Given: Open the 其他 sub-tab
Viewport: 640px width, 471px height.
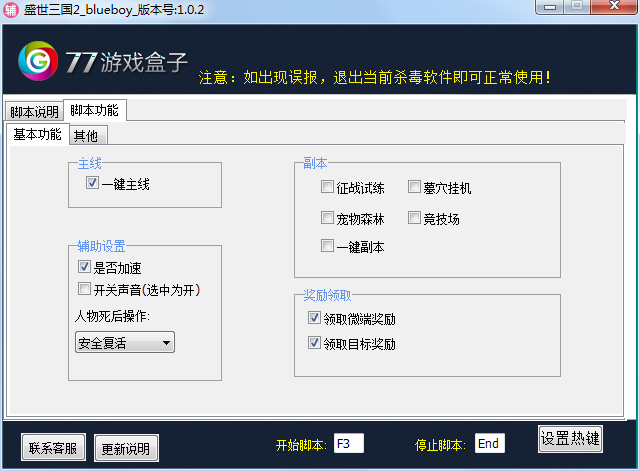Looking at the screenshot, I should coord(86,136).
